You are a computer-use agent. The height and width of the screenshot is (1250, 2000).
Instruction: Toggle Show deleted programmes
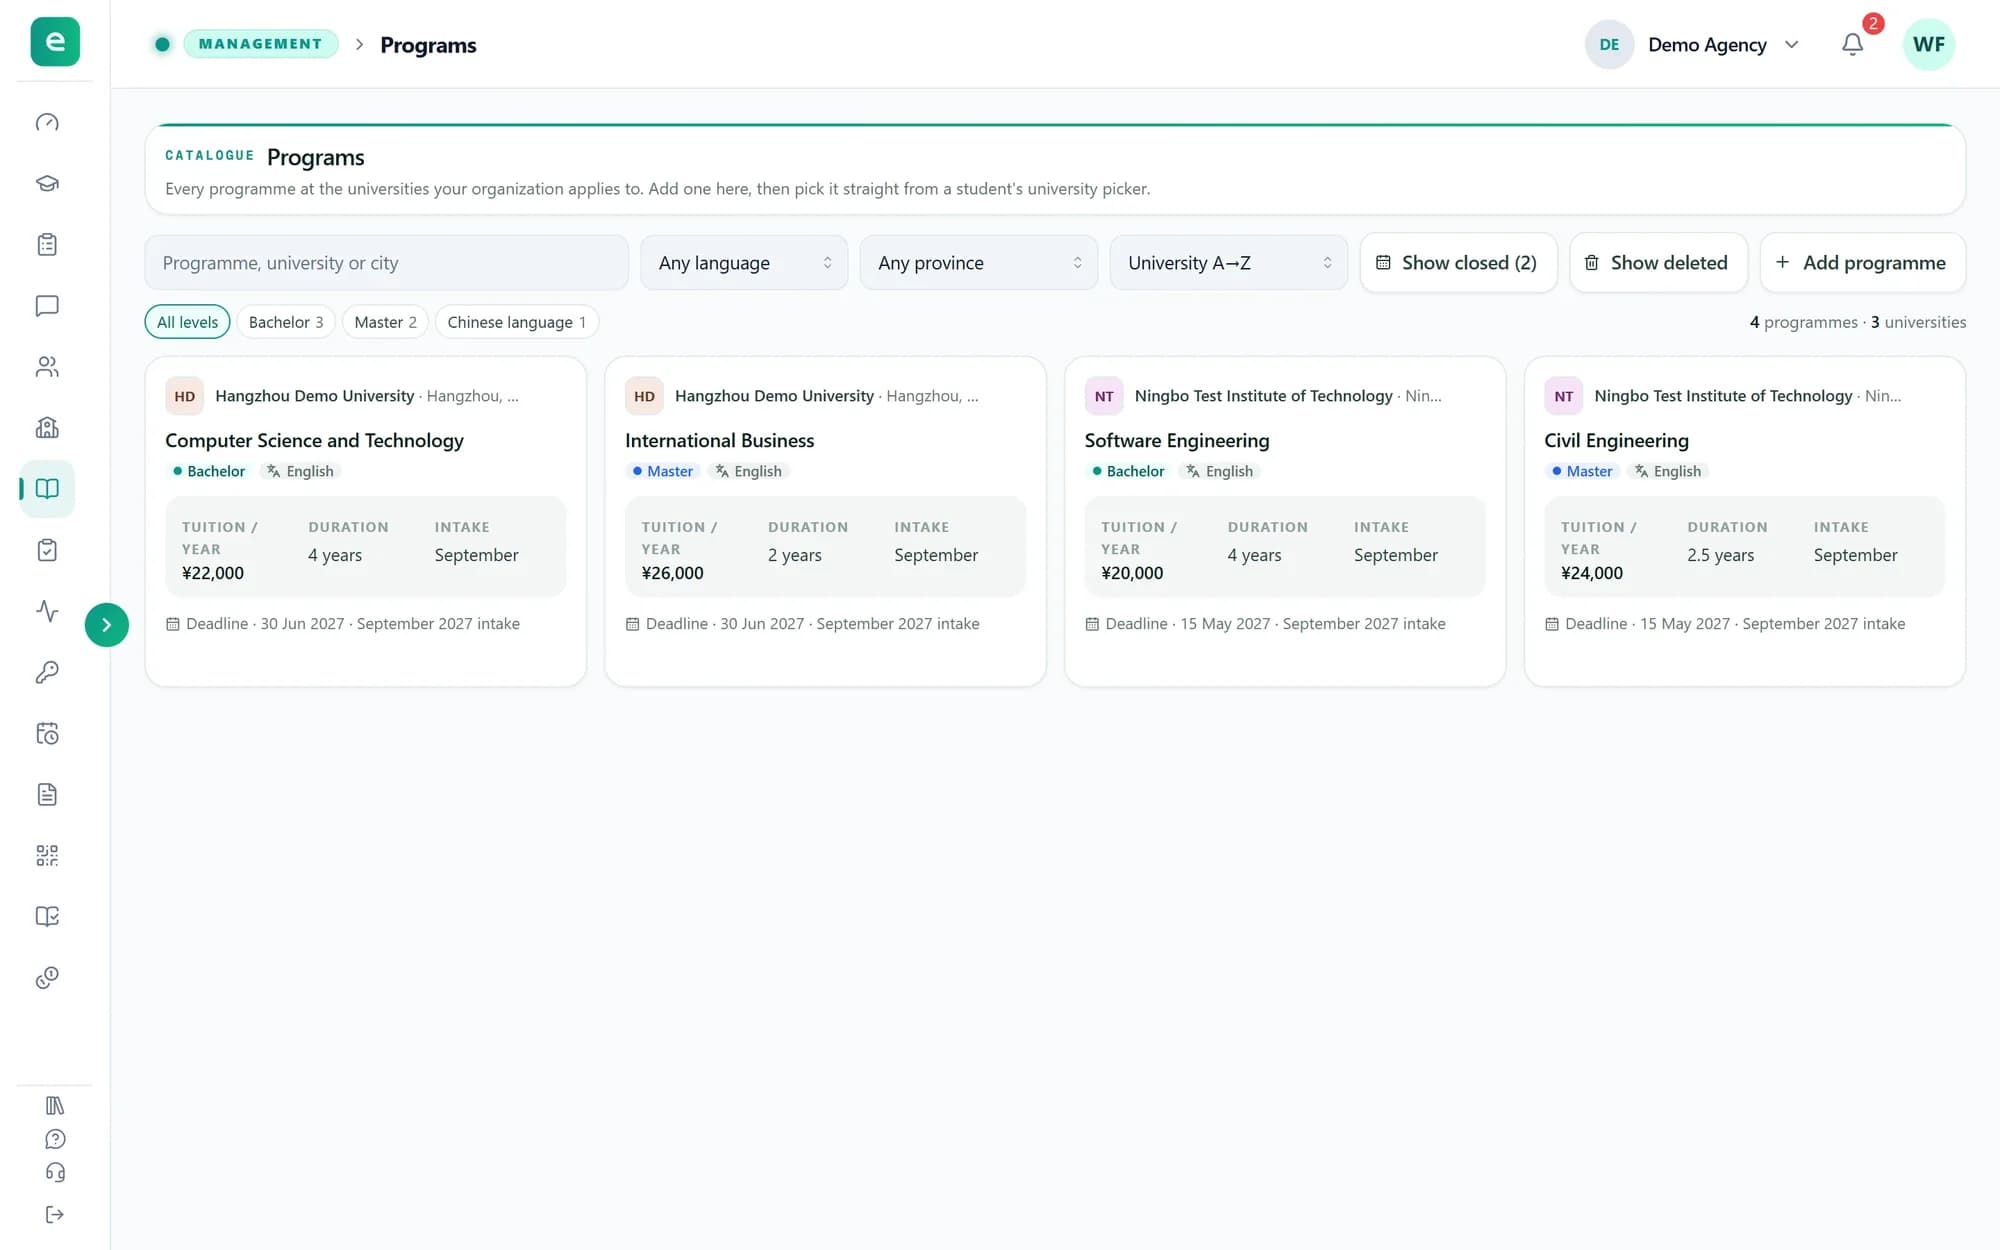pyautogui.click(x=1658, y=263)
